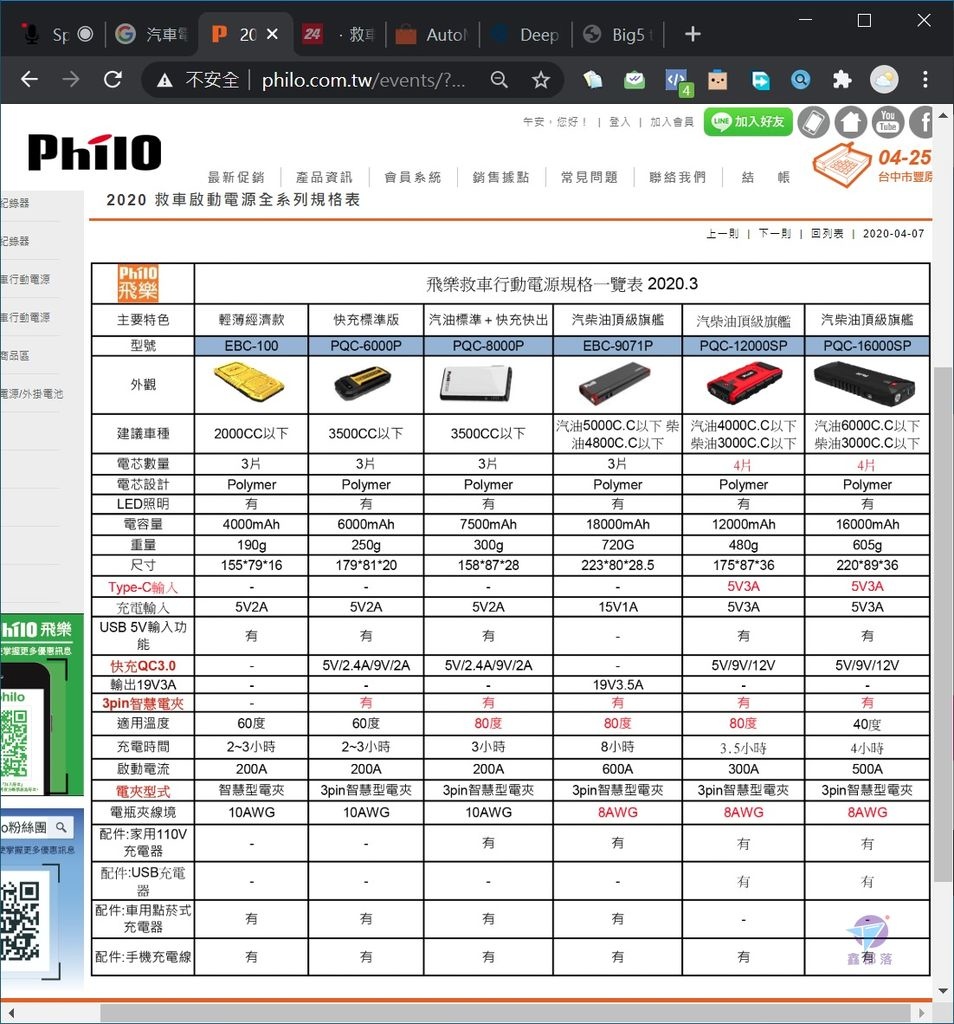This screenshot has width=954, height=1024.
Task: Open the Chrome extensions puzzle icon
Action: tap(842, 80)
